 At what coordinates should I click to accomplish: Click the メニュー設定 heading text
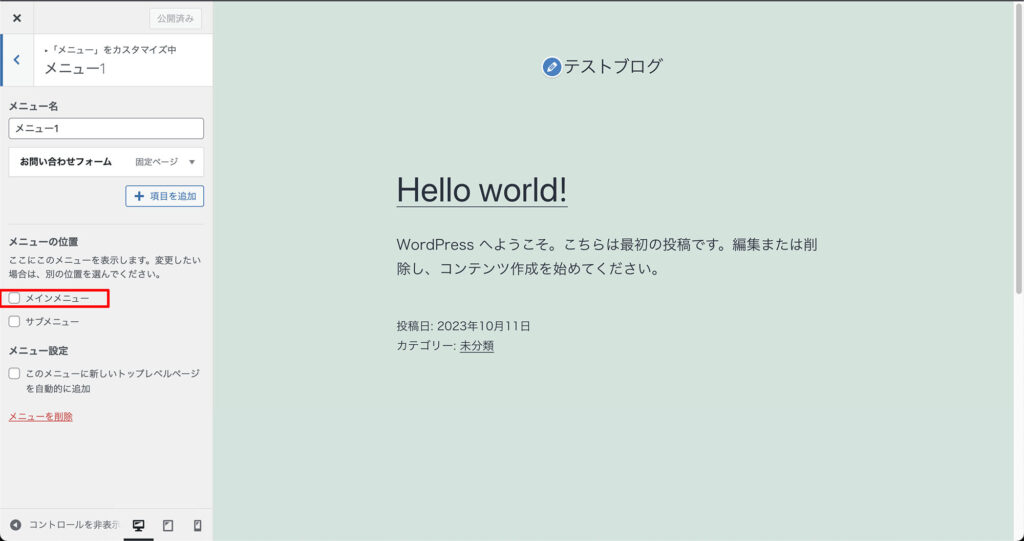coord(39,351)
